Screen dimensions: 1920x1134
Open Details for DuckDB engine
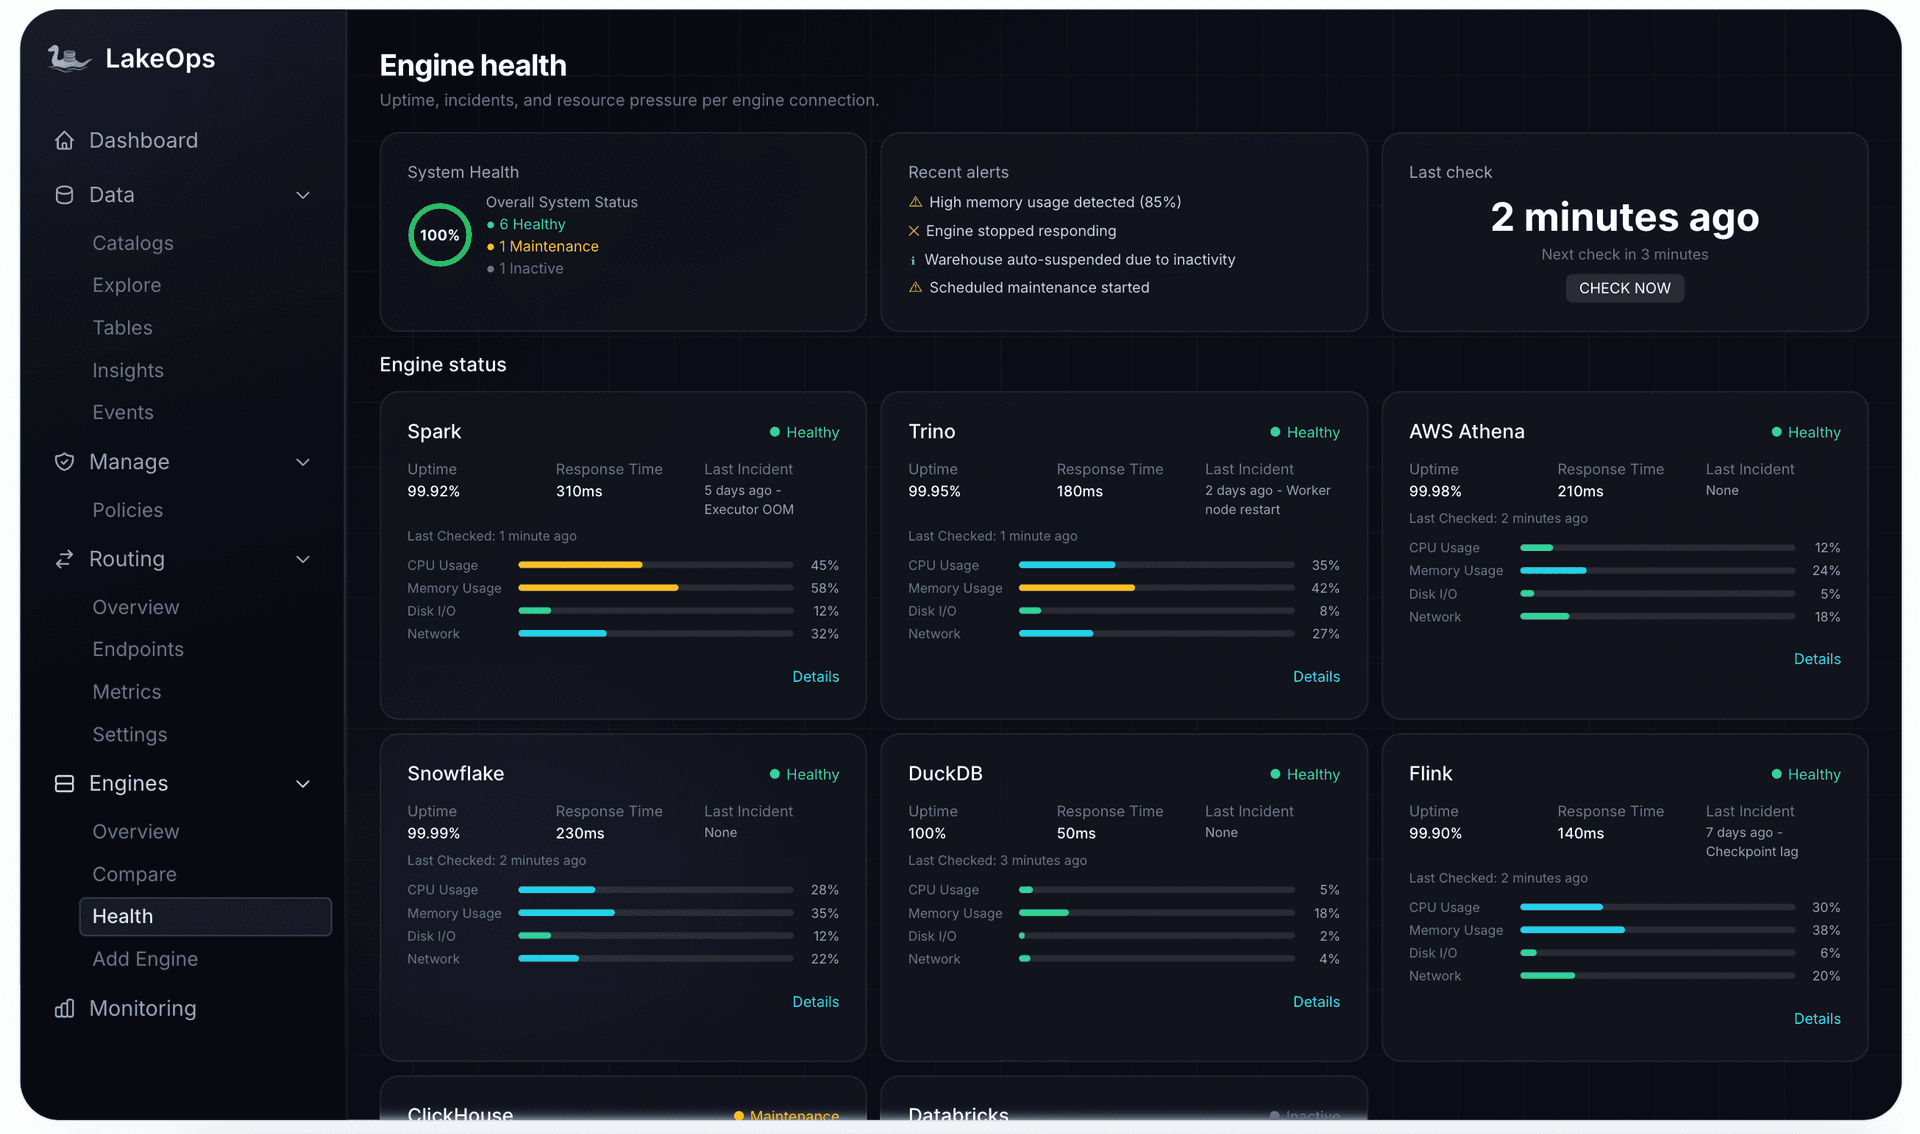pyautogui.click(x=1316, y=1002)
